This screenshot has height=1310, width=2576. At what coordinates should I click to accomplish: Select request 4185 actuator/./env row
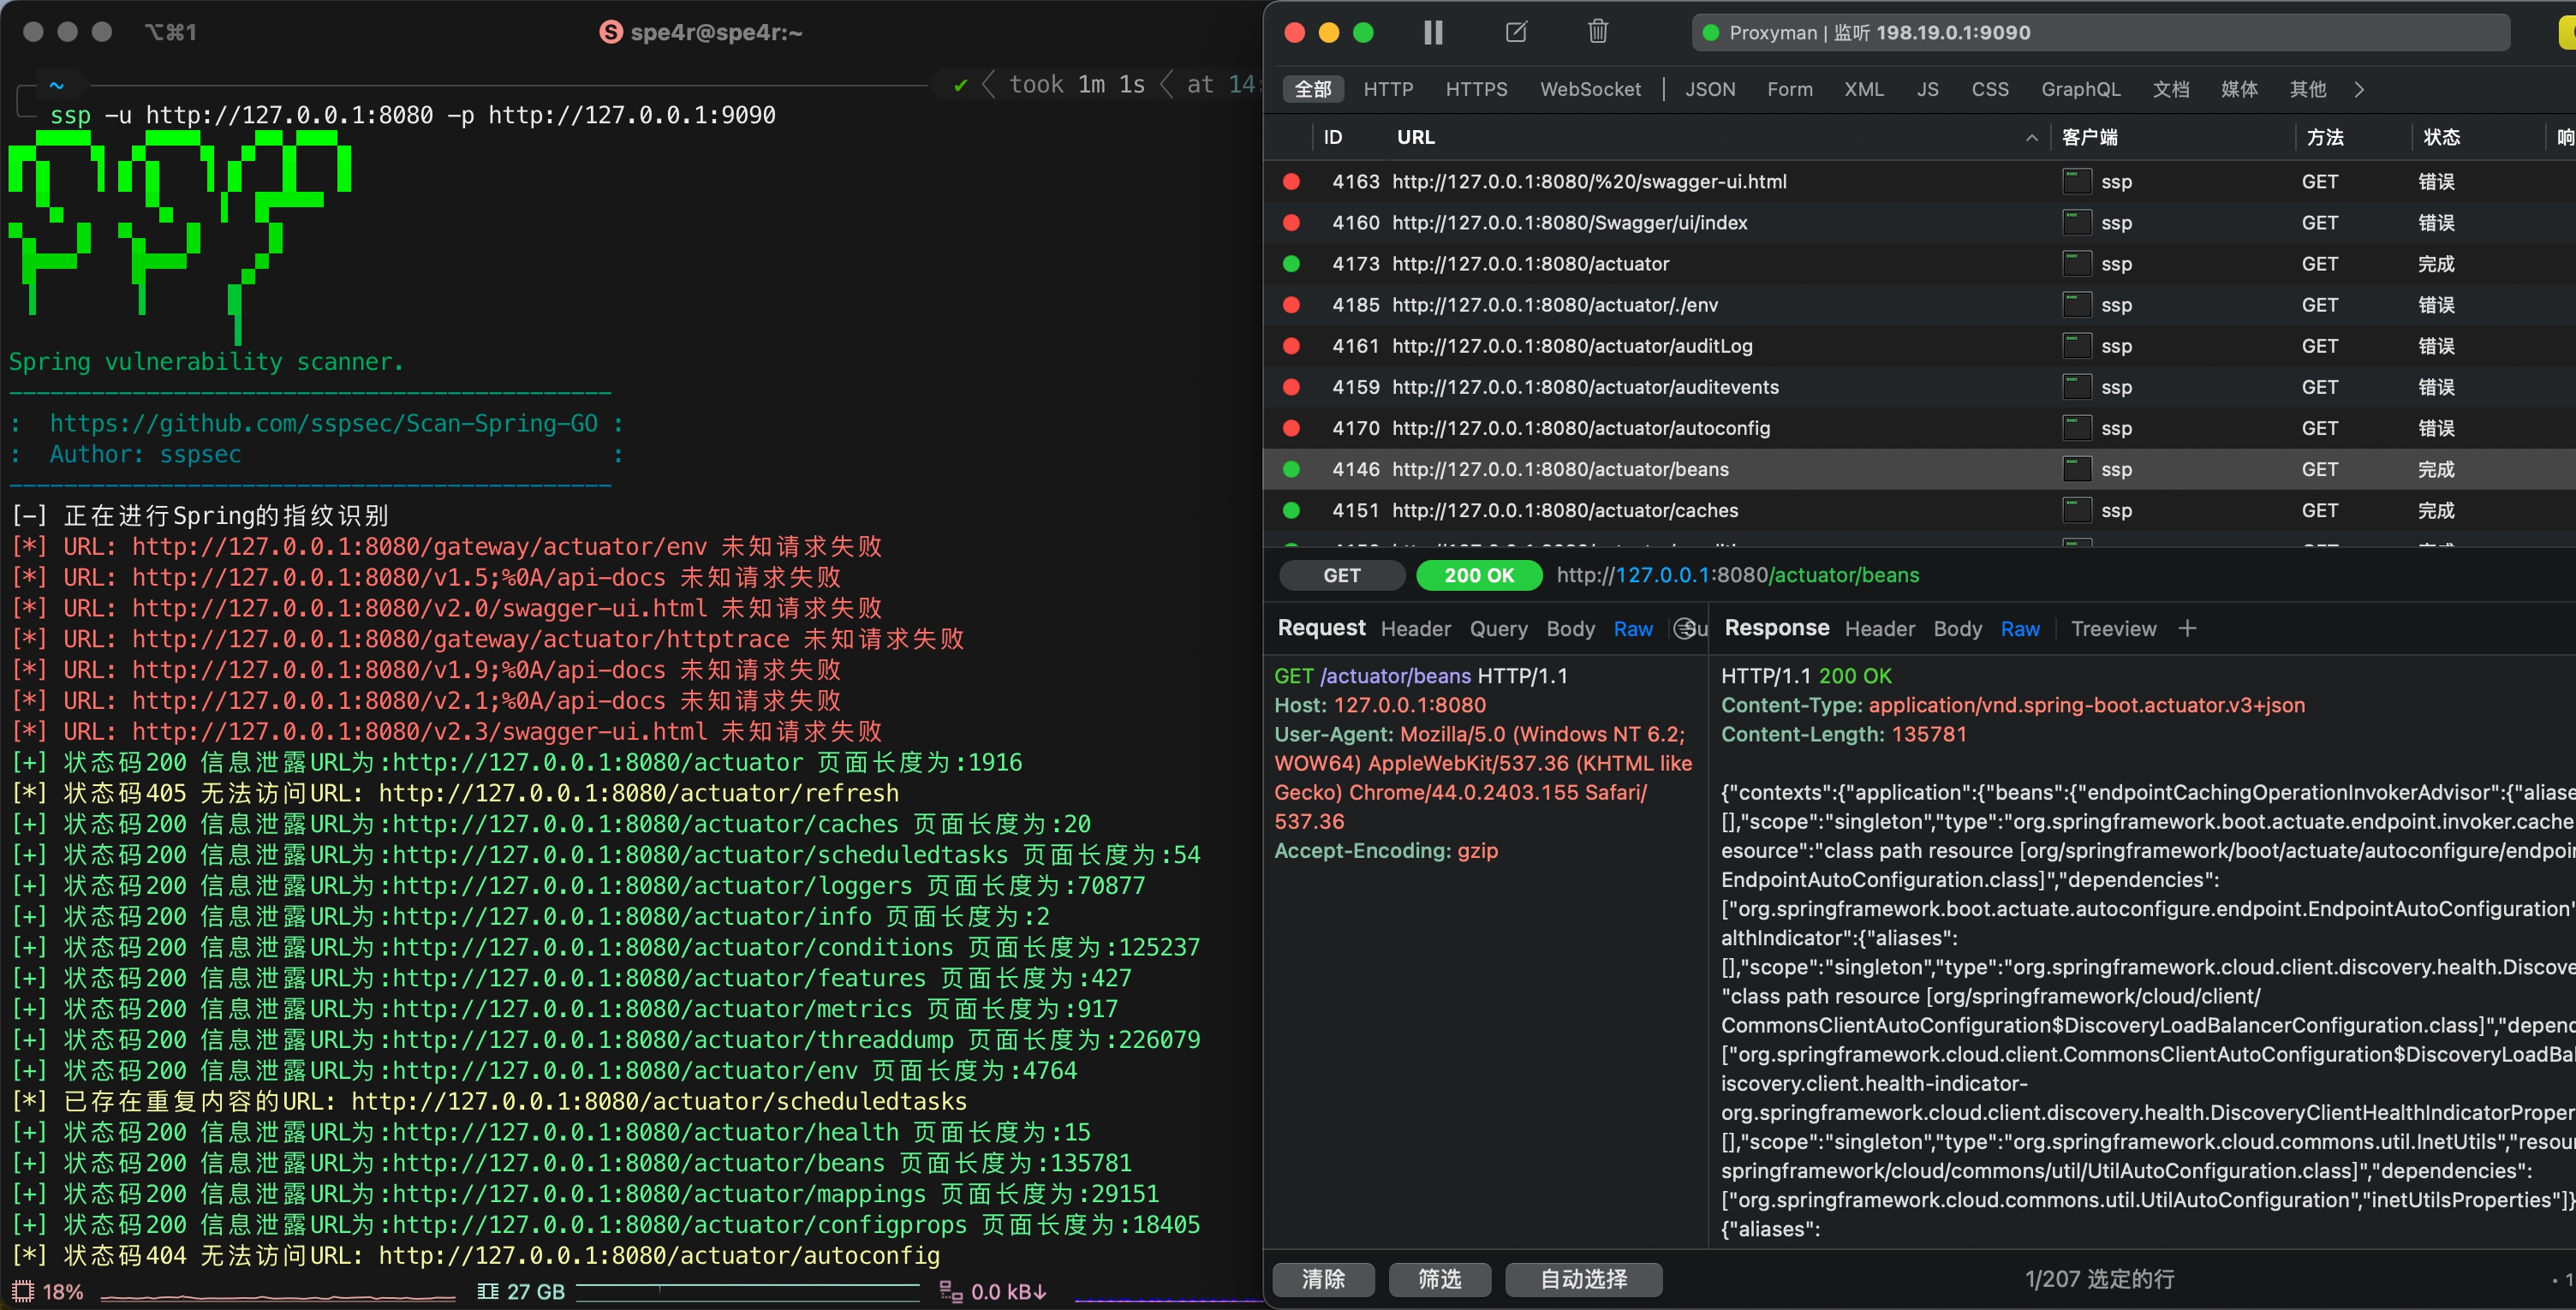tap(1920, 304)
